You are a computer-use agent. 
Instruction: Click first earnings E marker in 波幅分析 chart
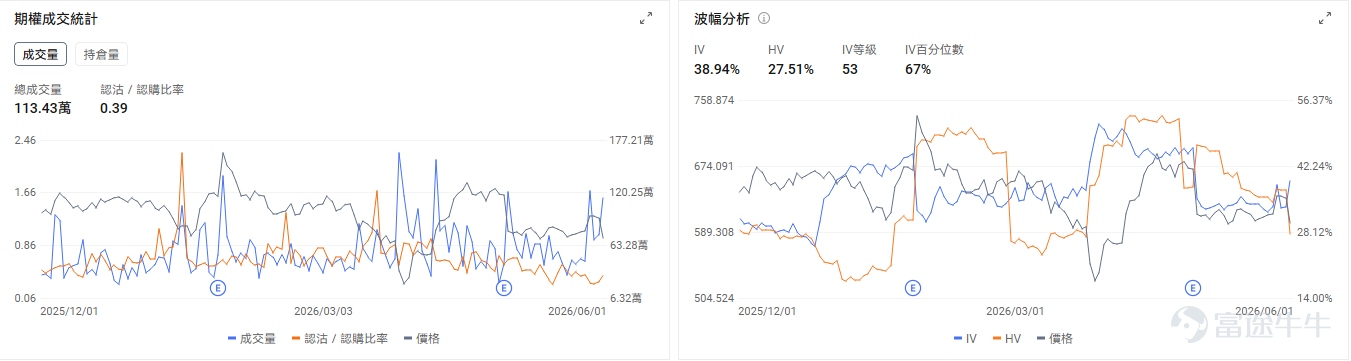click(912, 288)
